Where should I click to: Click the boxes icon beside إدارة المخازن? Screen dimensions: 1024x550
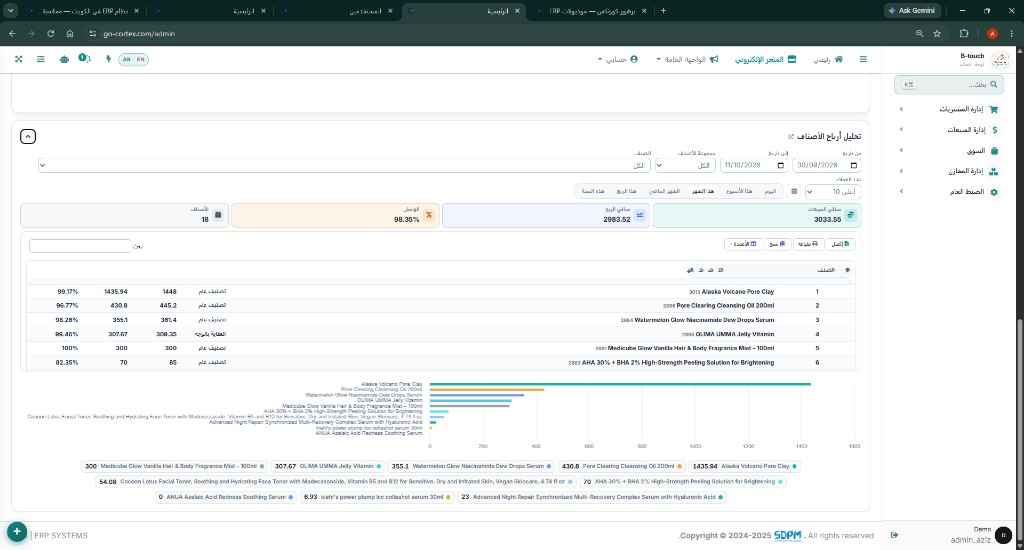[993, 171]
